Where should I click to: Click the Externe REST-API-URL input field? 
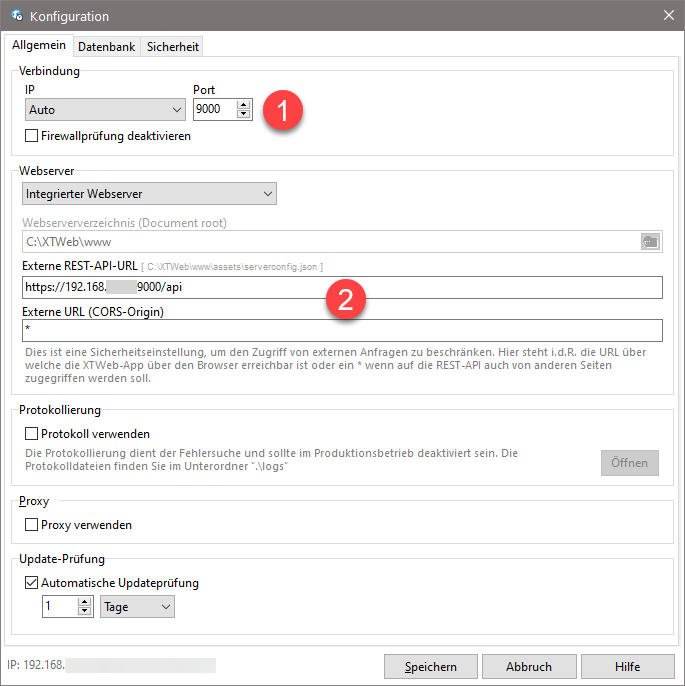click(x=341, y=287)
